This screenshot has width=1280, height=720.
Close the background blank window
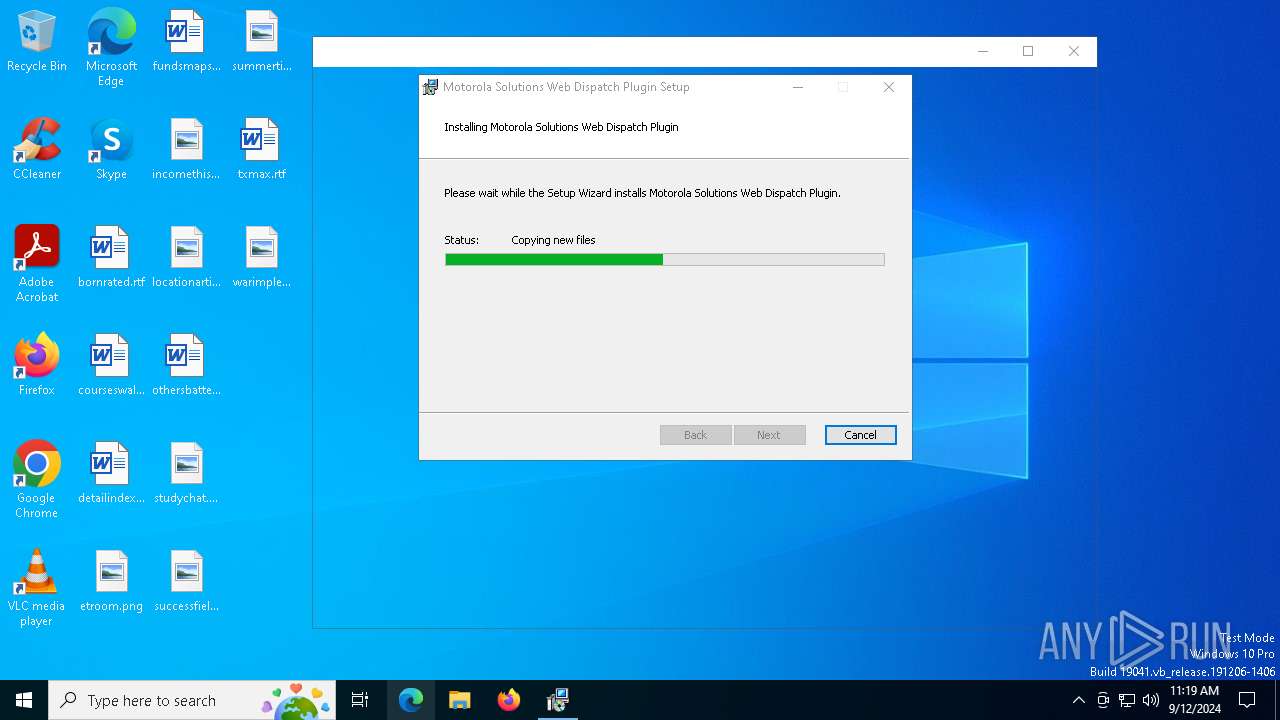click(1073, 52)
